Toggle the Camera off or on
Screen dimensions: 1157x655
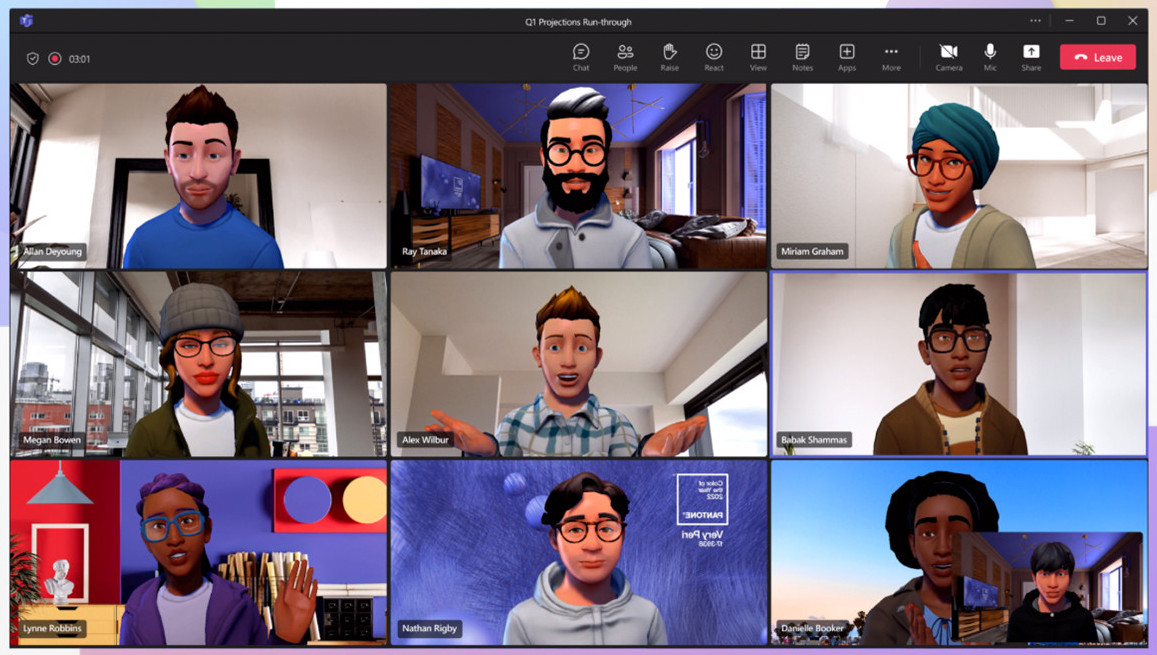click(948, 57)
